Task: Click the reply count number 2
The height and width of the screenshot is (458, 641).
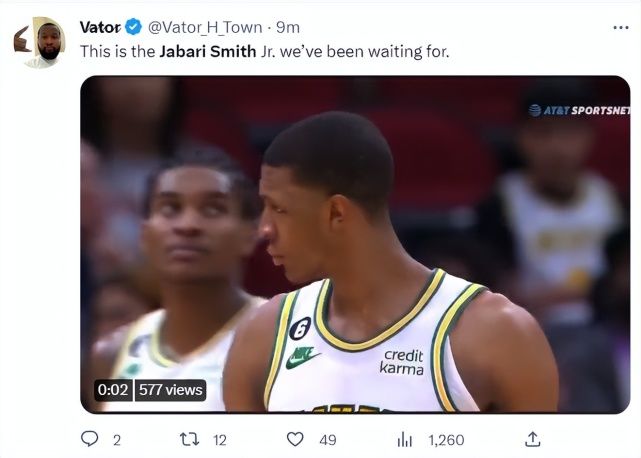Action: click(x=117, y=439)
